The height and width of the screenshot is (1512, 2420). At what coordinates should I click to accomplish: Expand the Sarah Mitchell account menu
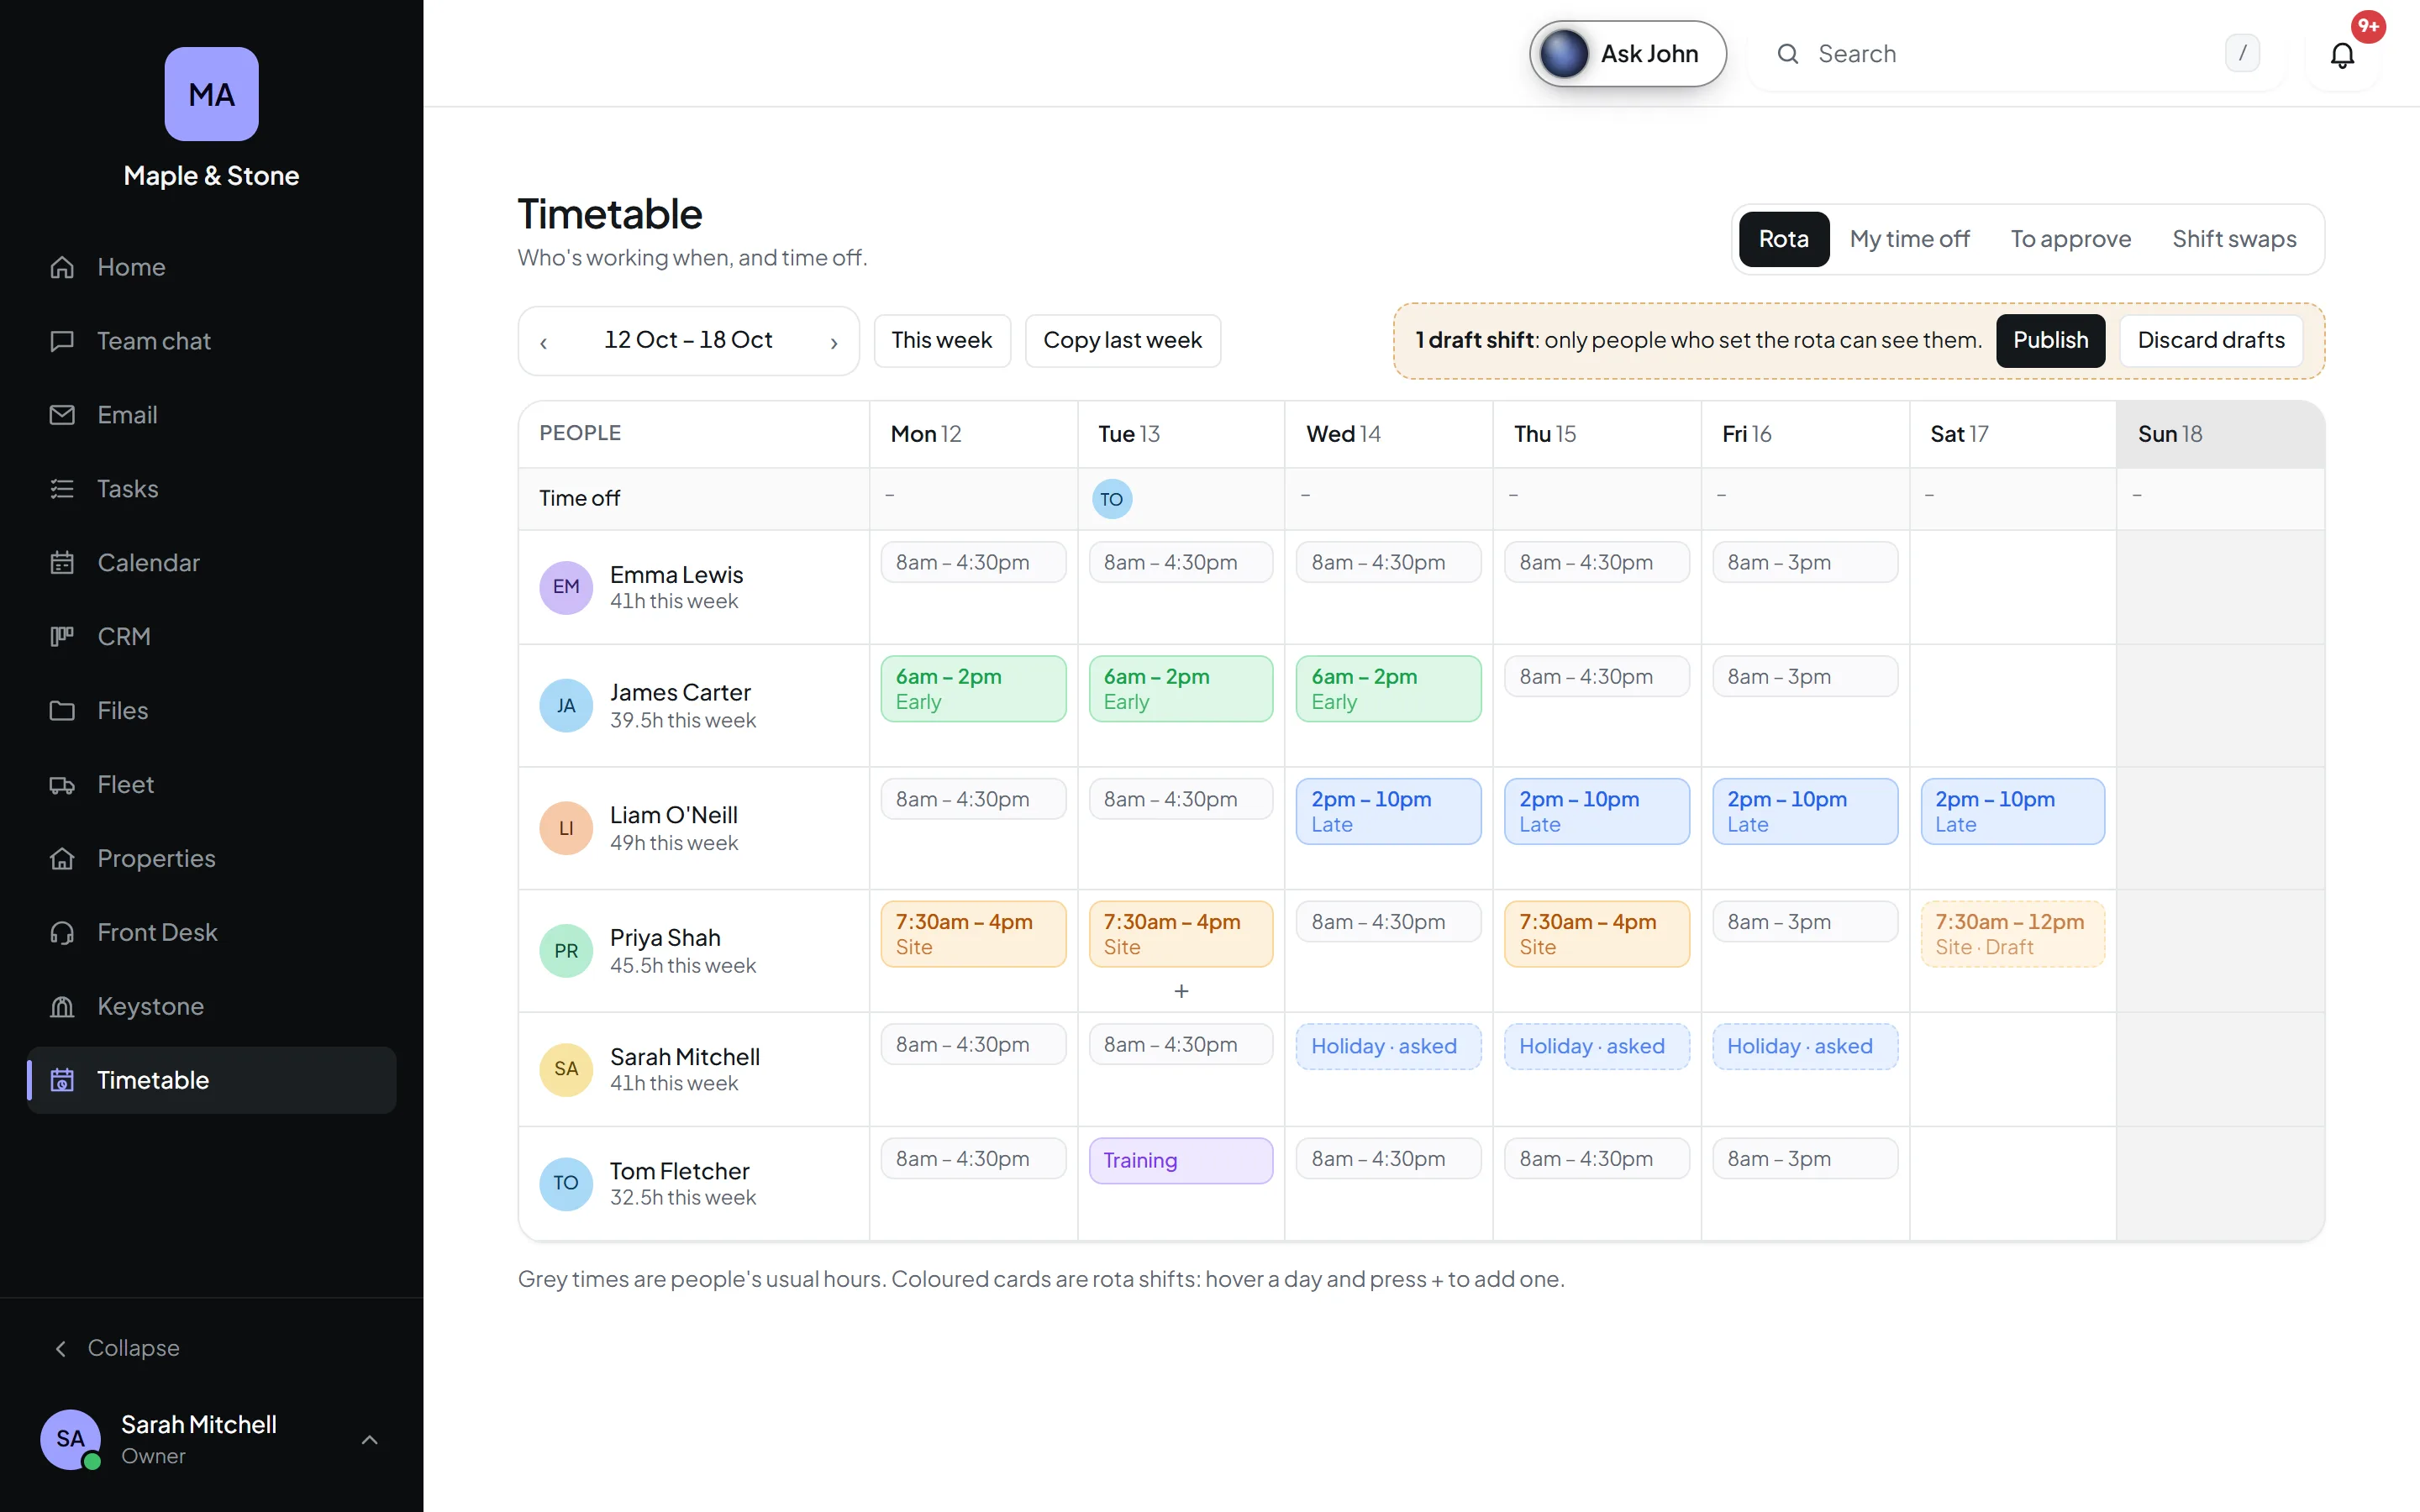(x=369, y=1440)
